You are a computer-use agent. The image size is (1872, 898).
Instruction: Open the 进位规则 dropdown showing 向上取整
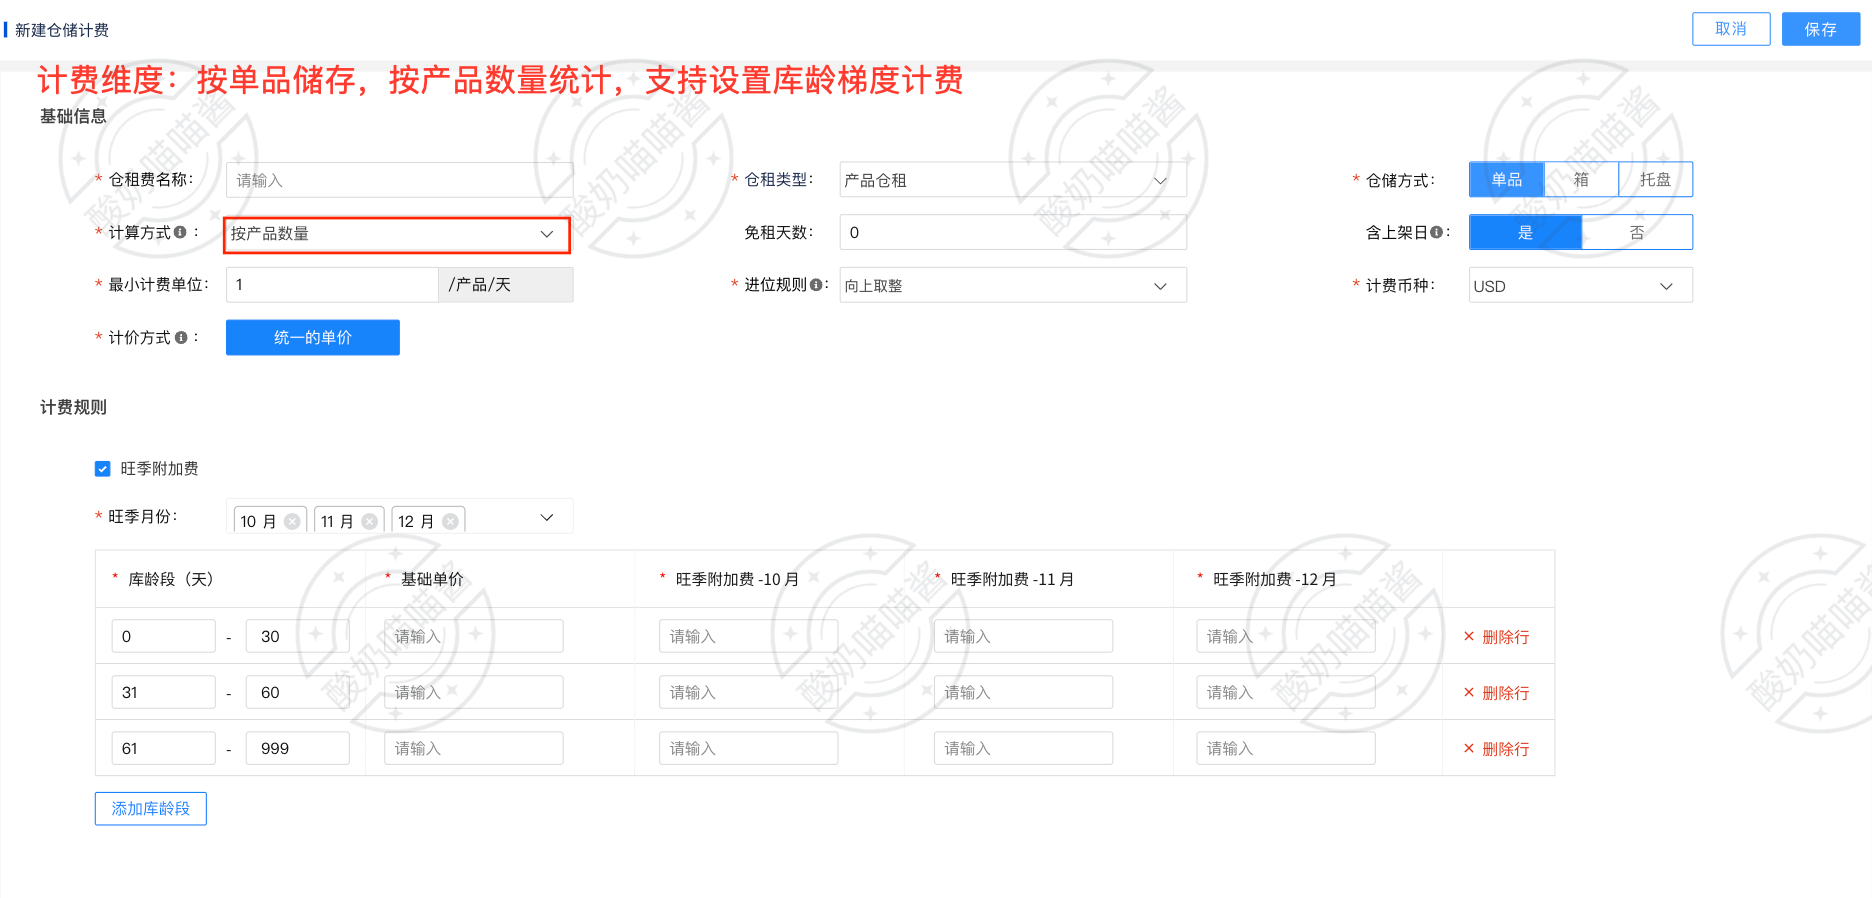1013,285
